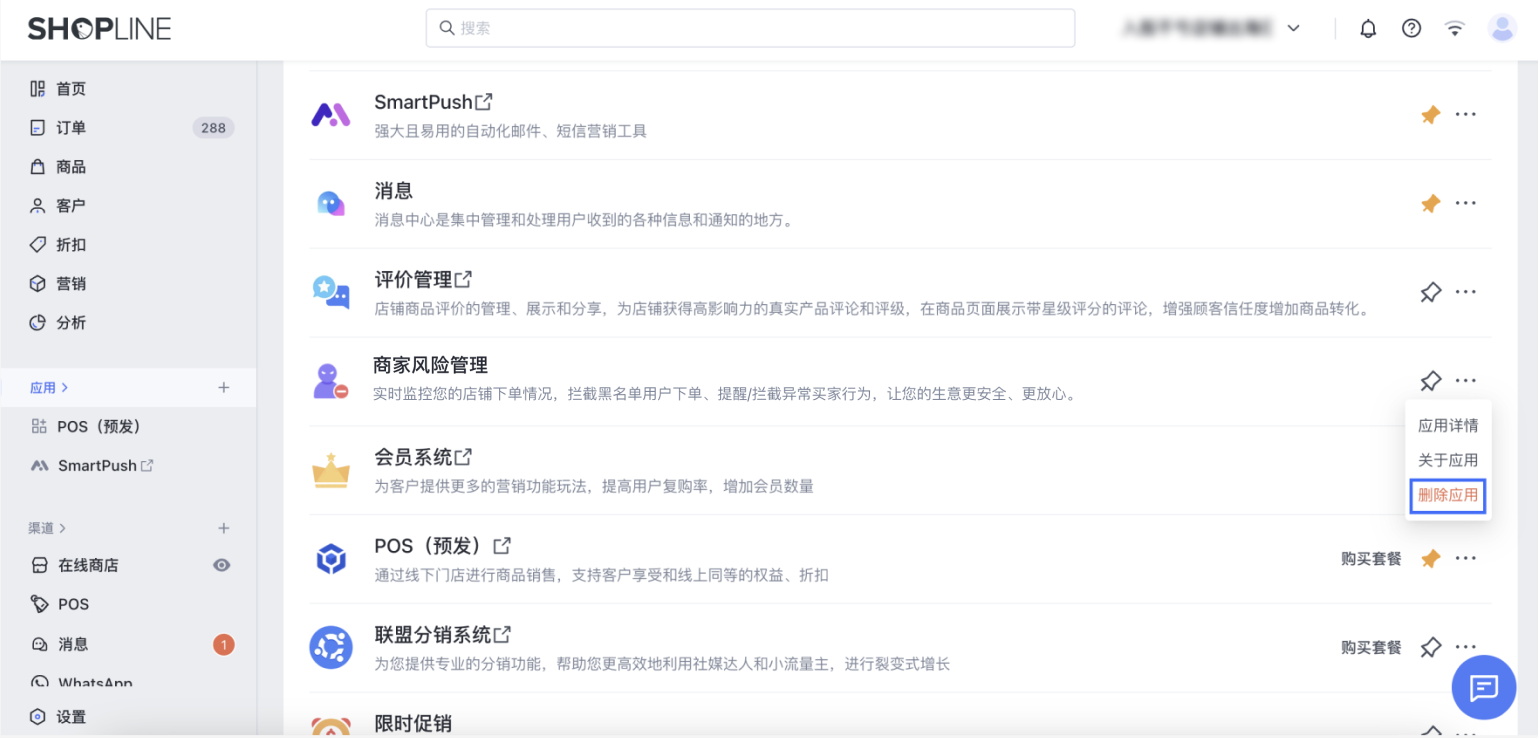This screenshot has width=1538, height=738.
Task: Open more options for 商家风险管理 row
Action: [x=1466, y=381]
